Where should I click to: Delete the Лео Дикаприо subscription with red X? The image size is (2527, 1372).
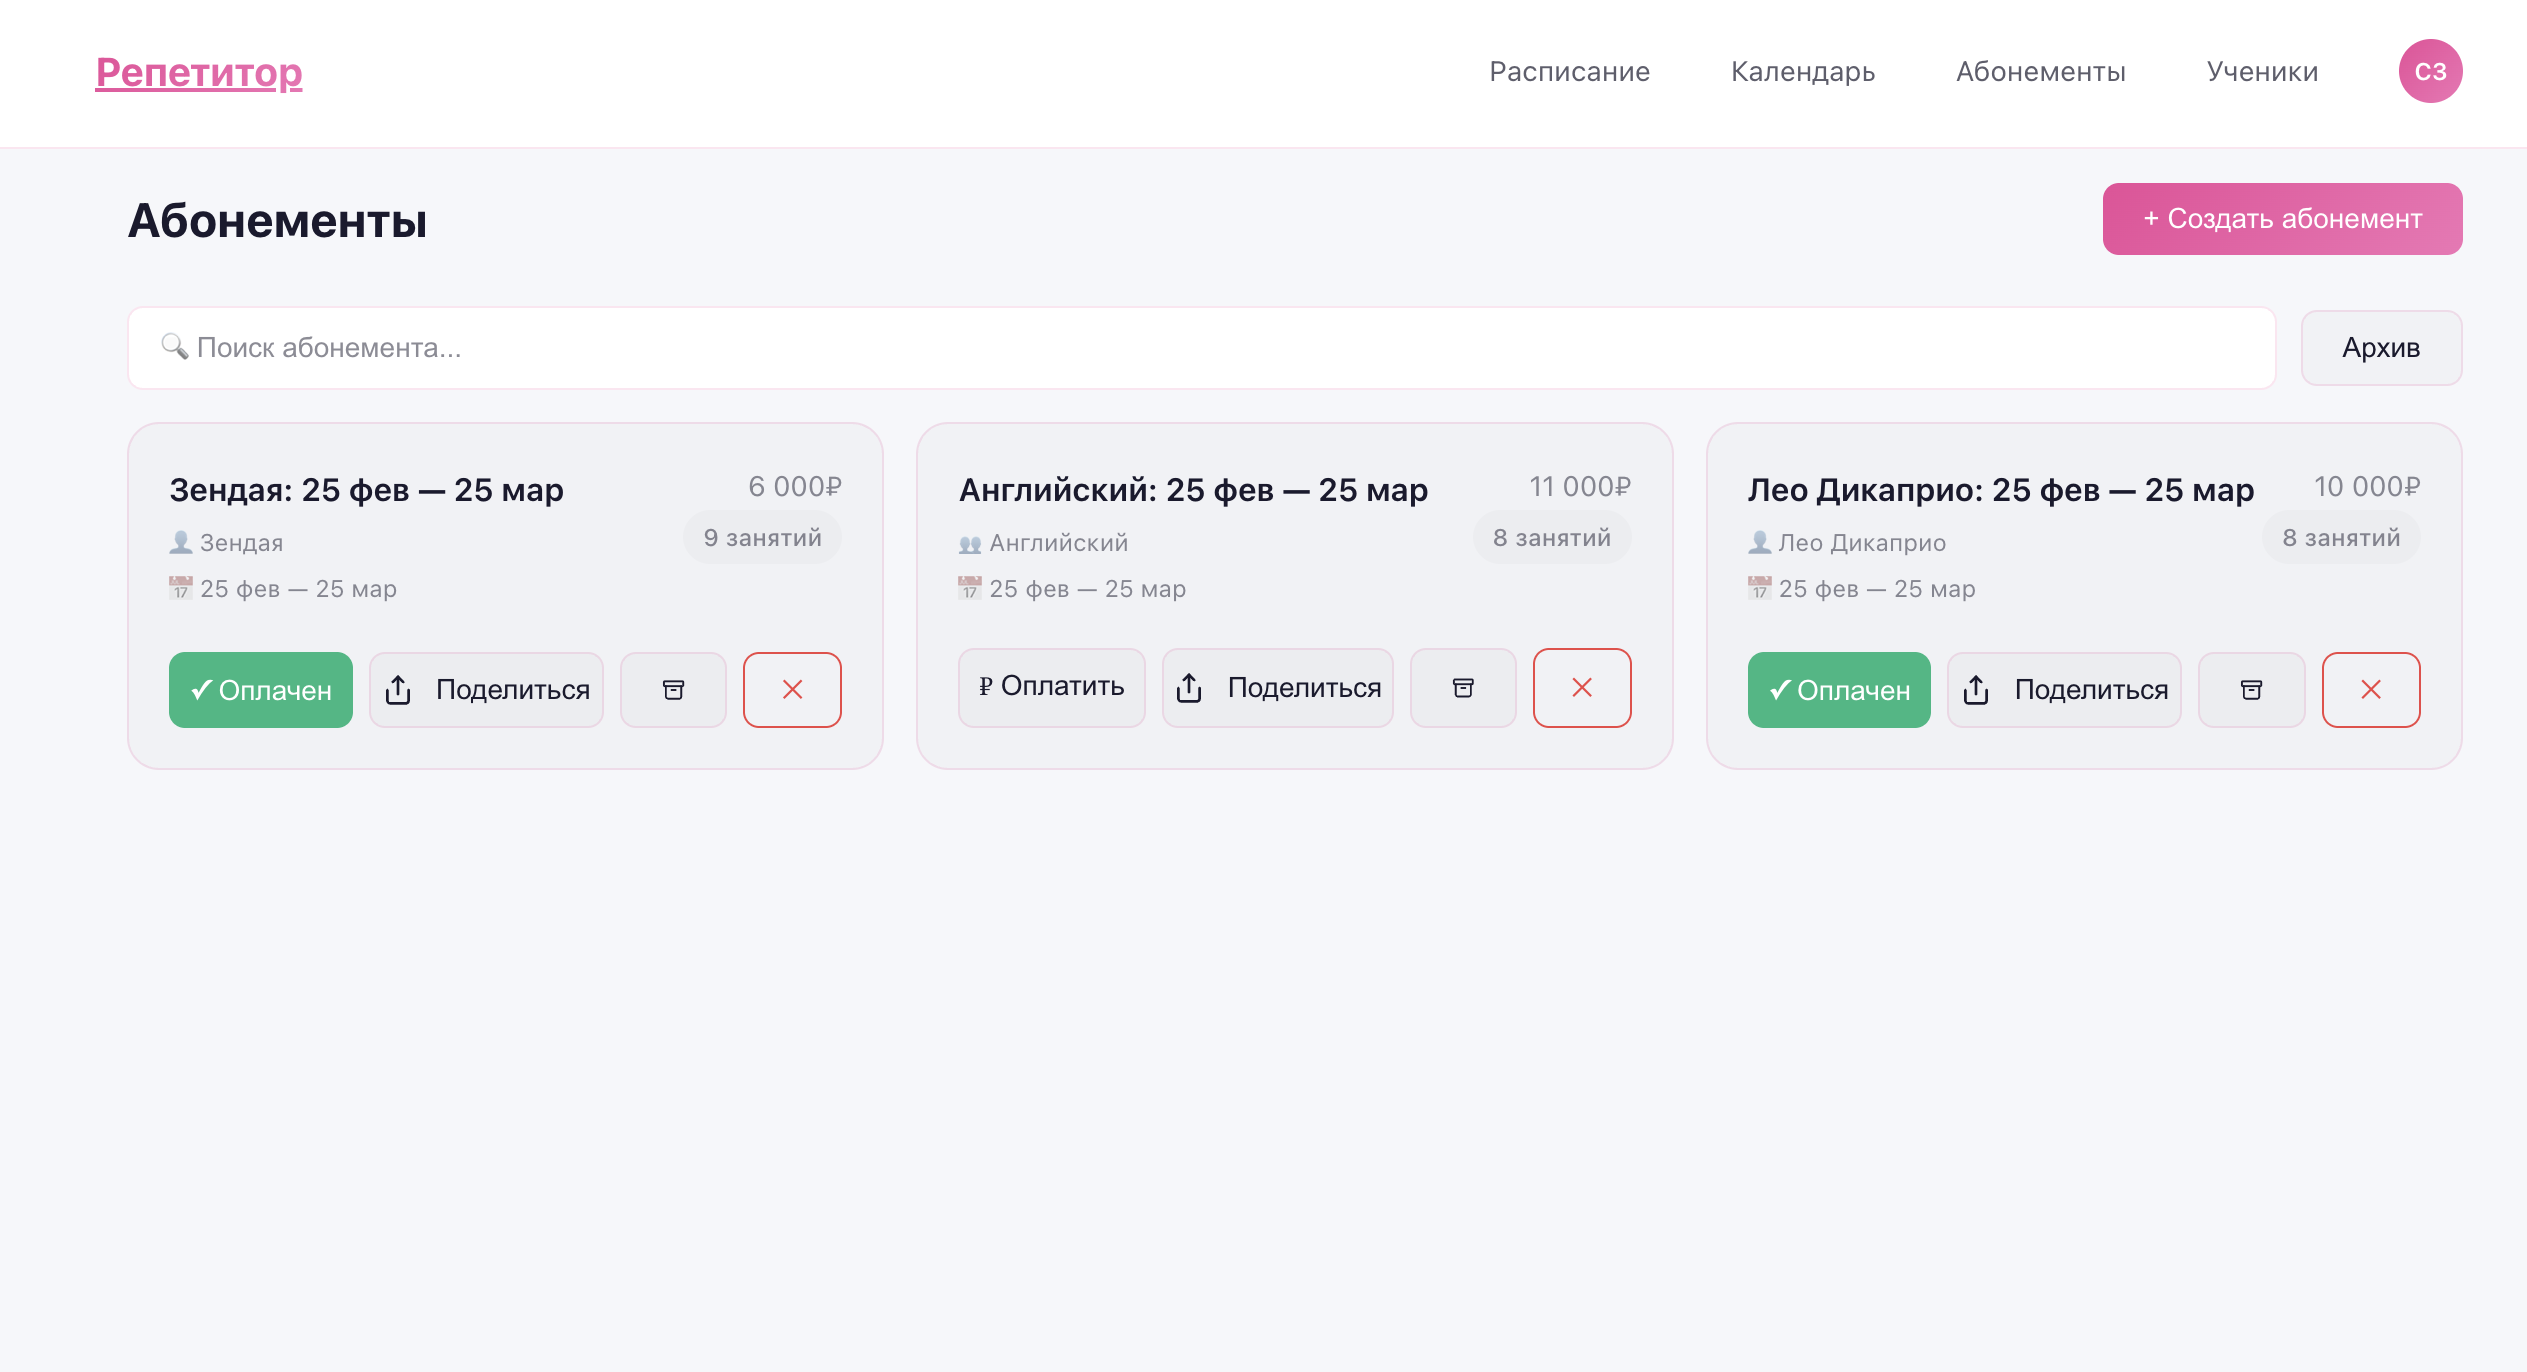(x=2371, y=690)
